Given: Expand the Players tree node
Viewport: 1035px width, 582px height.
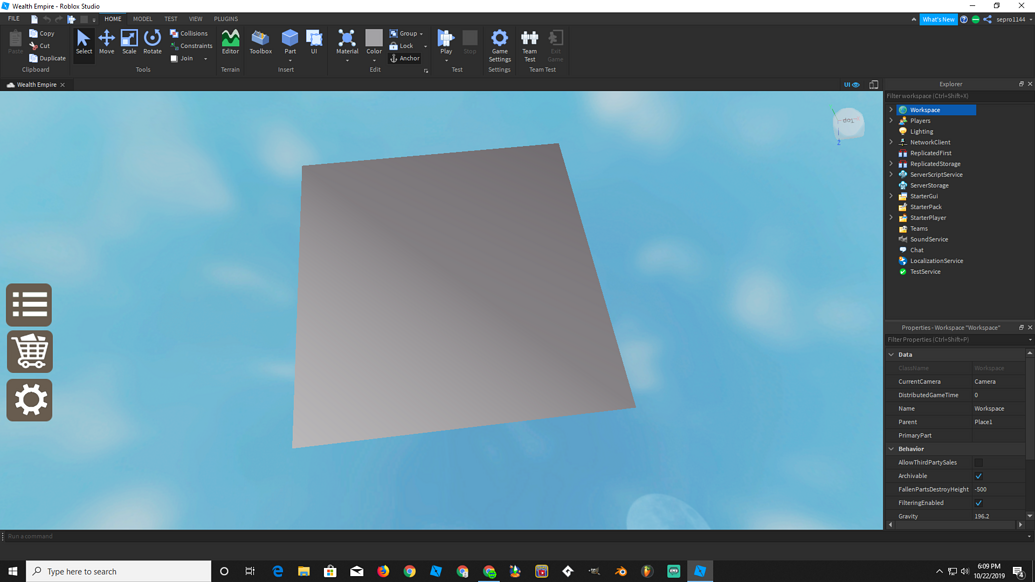Looking at the screenshot, I should pyautogui.click(x=891, y=121).
